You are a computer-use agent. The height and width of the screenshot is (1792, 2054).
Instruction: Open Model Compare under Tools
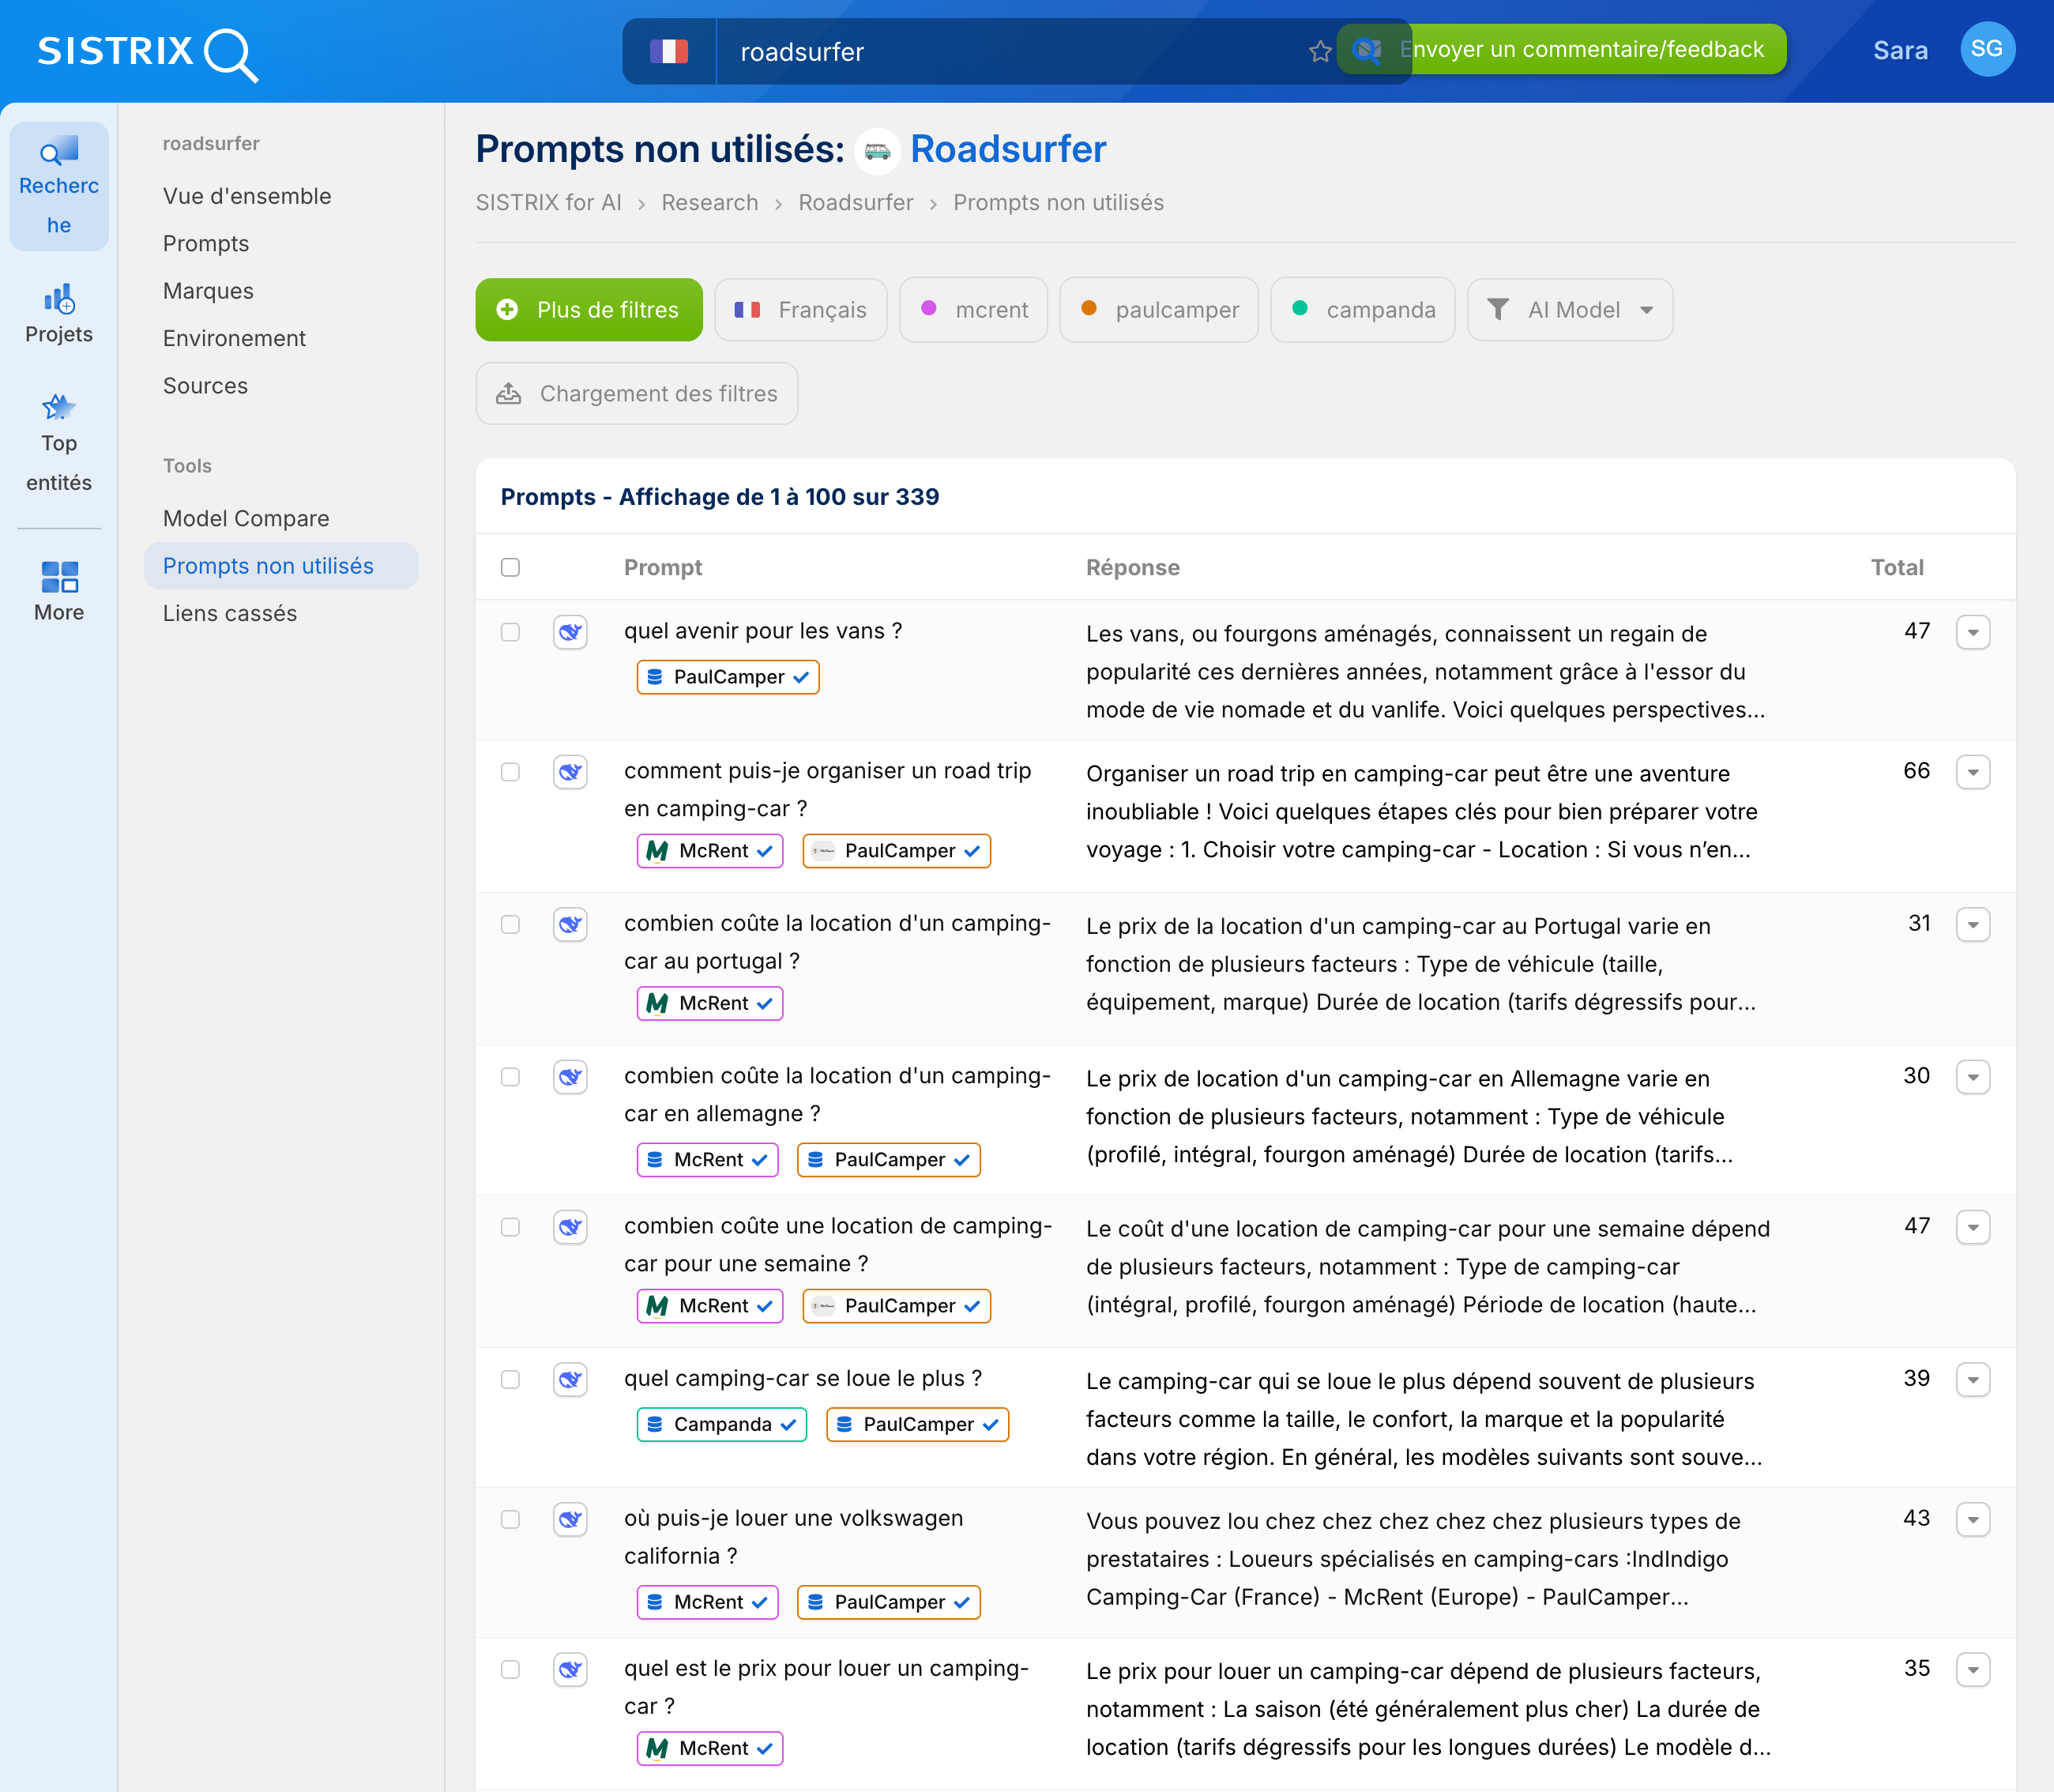pos(245,518)
